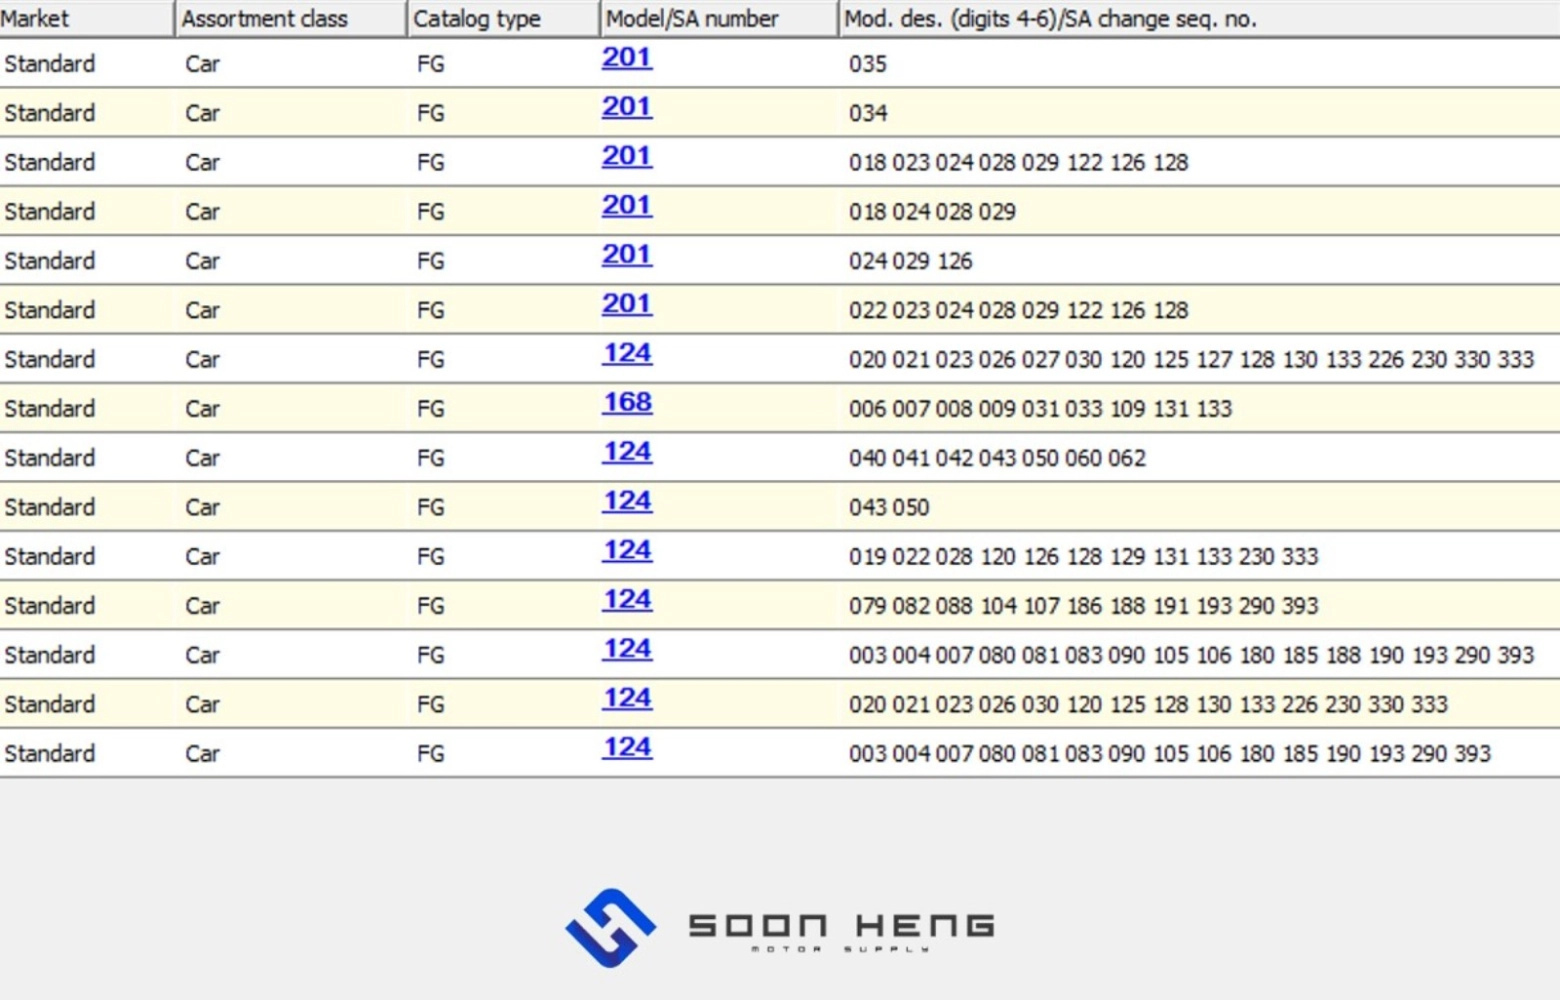Open the model 168 link
The image size is (1560, 1000).
coord(627,402)
